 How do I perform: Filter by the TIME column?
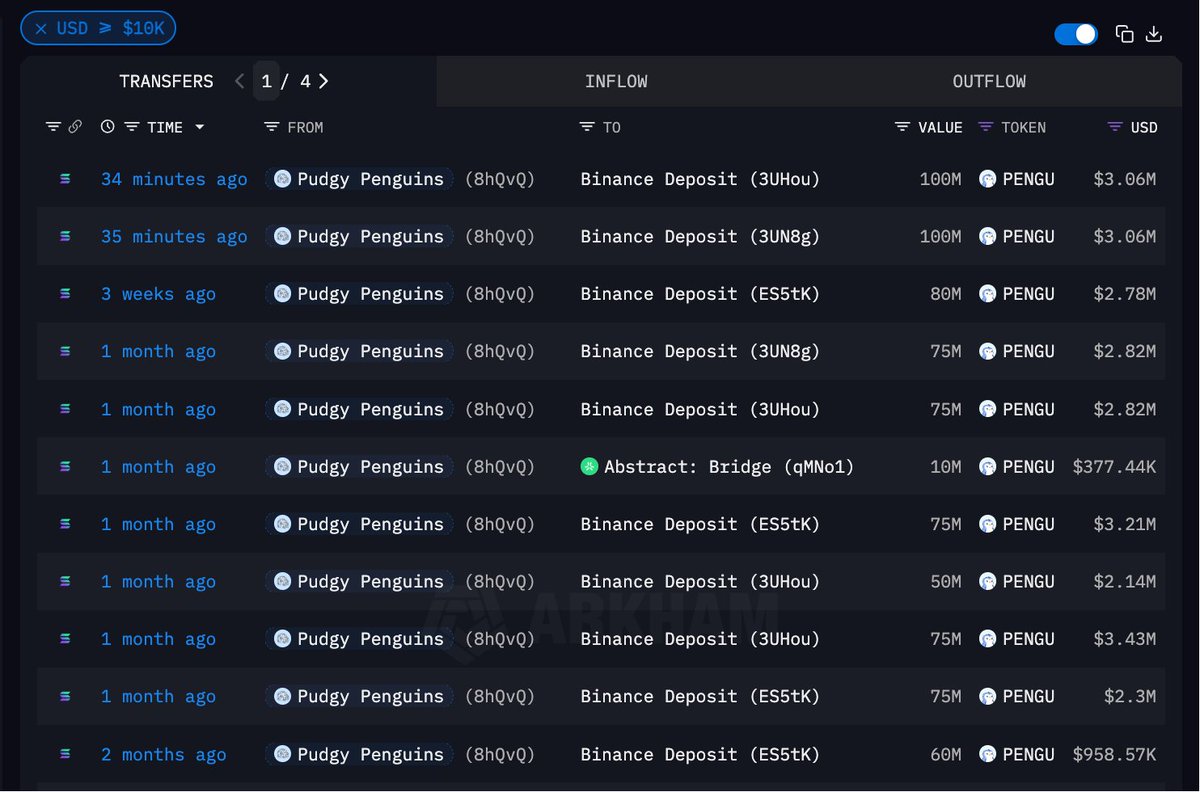[131, 127]
